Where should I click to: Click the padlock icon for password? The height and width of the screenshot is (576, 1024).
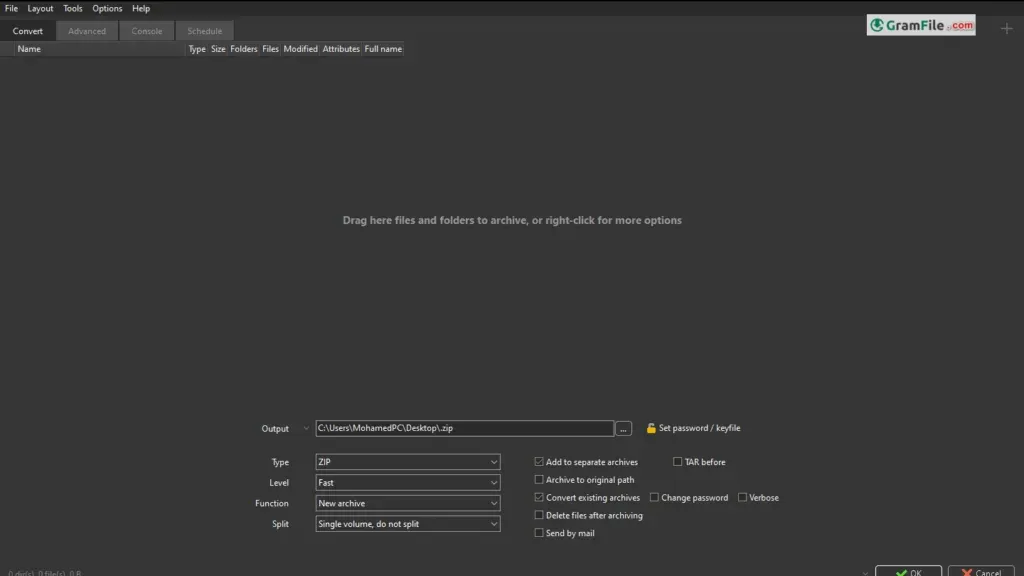pos(651,428)
